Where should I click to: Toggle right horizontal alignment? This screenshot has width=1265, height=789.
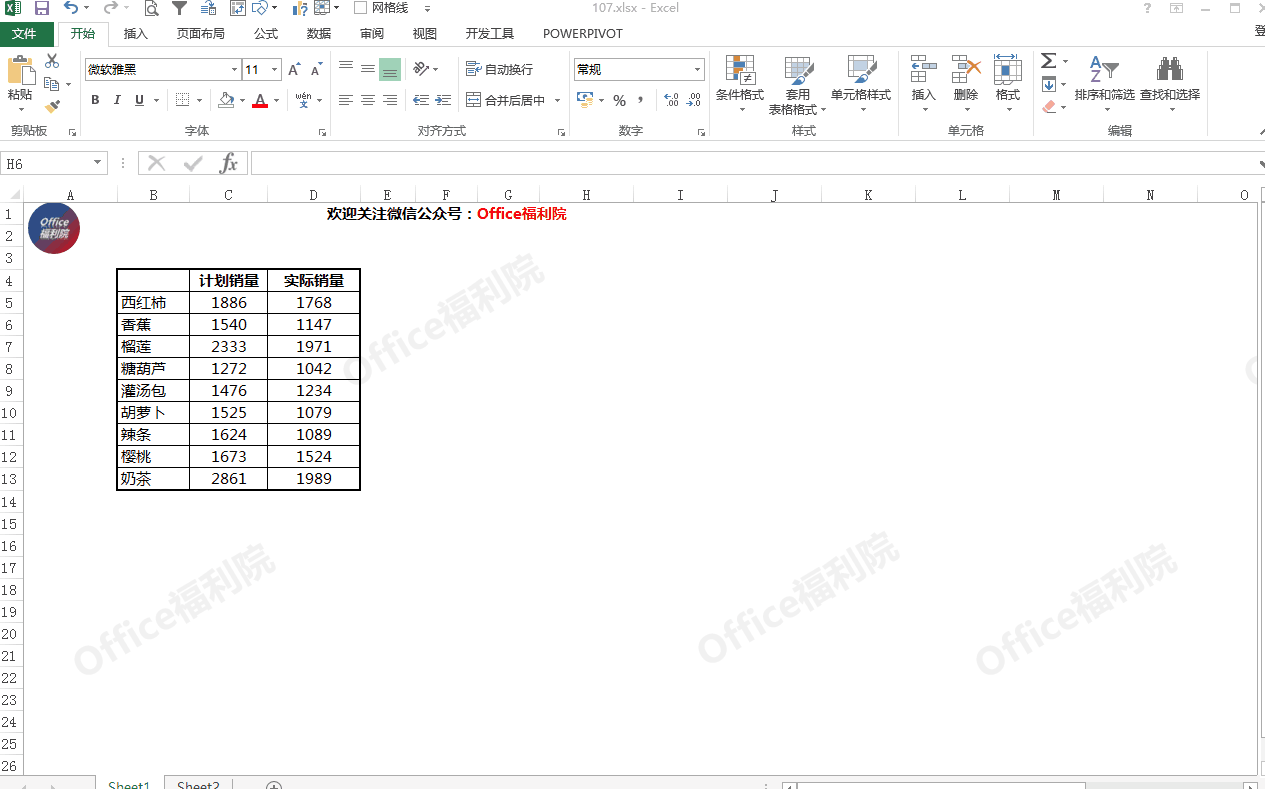point(390,100)
